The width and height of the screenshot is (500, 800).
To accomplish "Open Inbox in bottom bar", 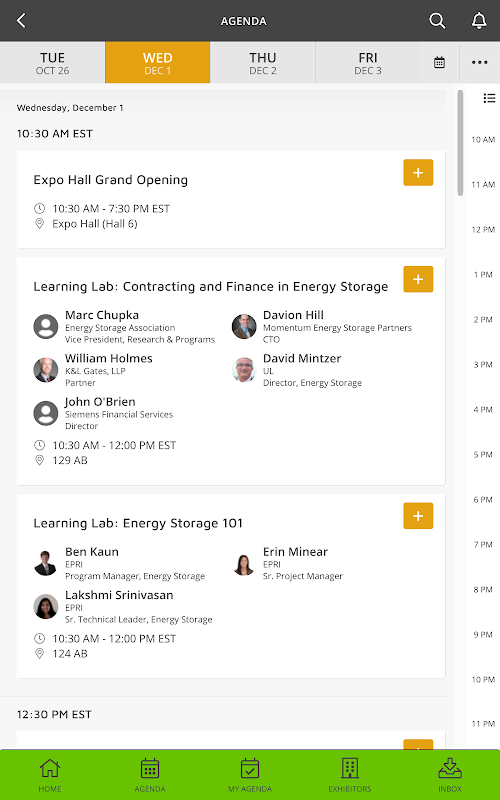I will (x=450, y=774).
